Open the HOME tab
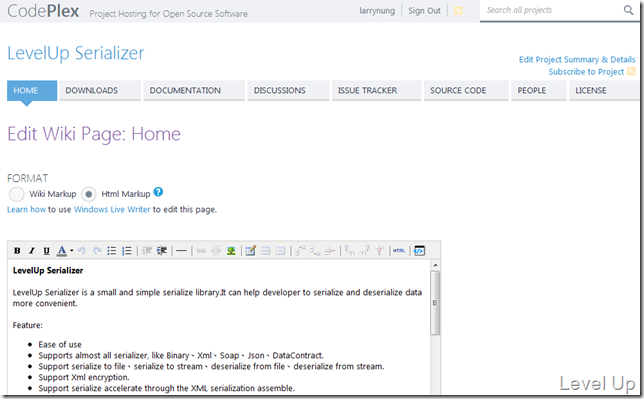The width and height of the screenshot is (644, 399). click(x=32, y=90)
